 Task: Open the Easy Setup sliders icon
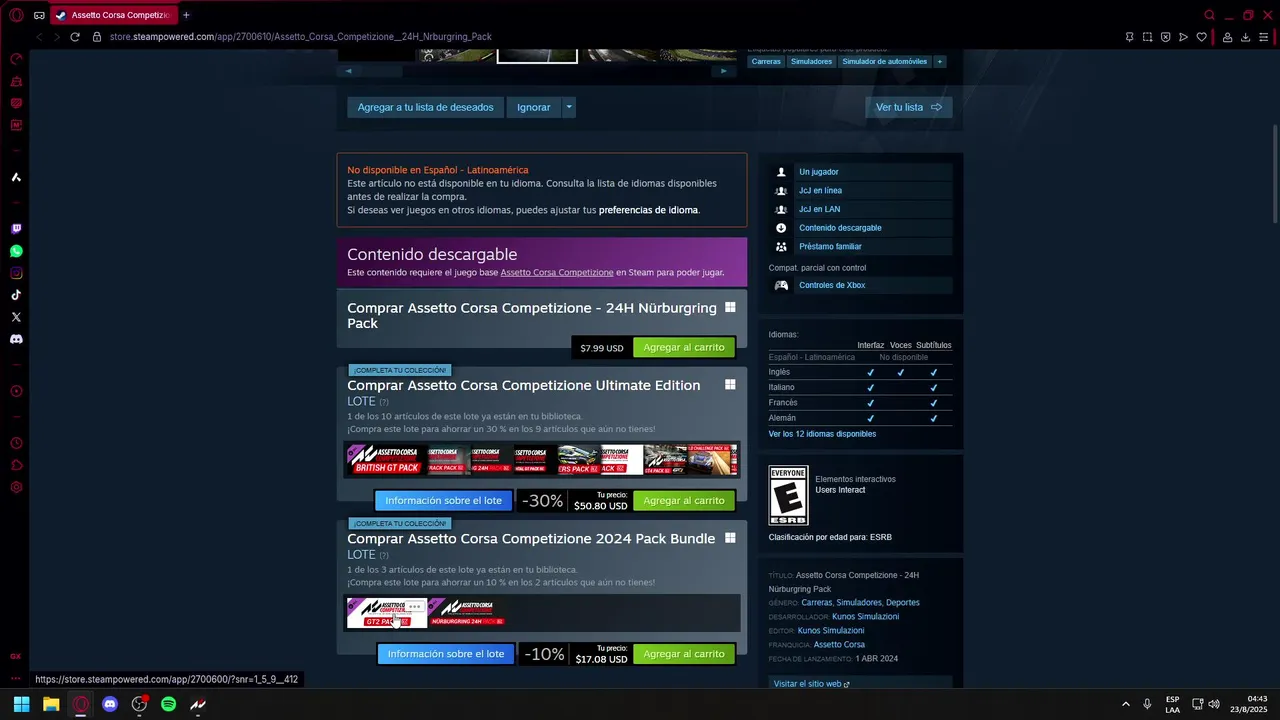pos(1264,37)
